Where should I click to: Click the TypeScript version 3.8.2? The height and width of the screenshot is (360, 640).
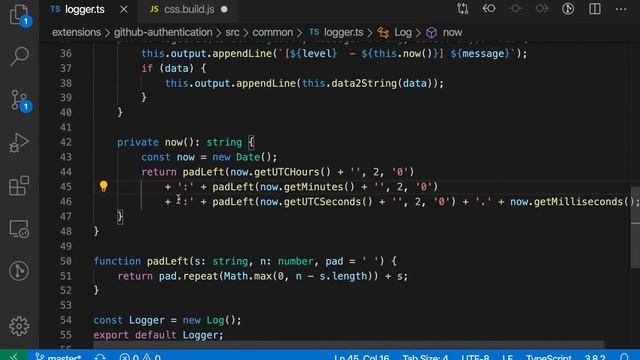[595, 356]
